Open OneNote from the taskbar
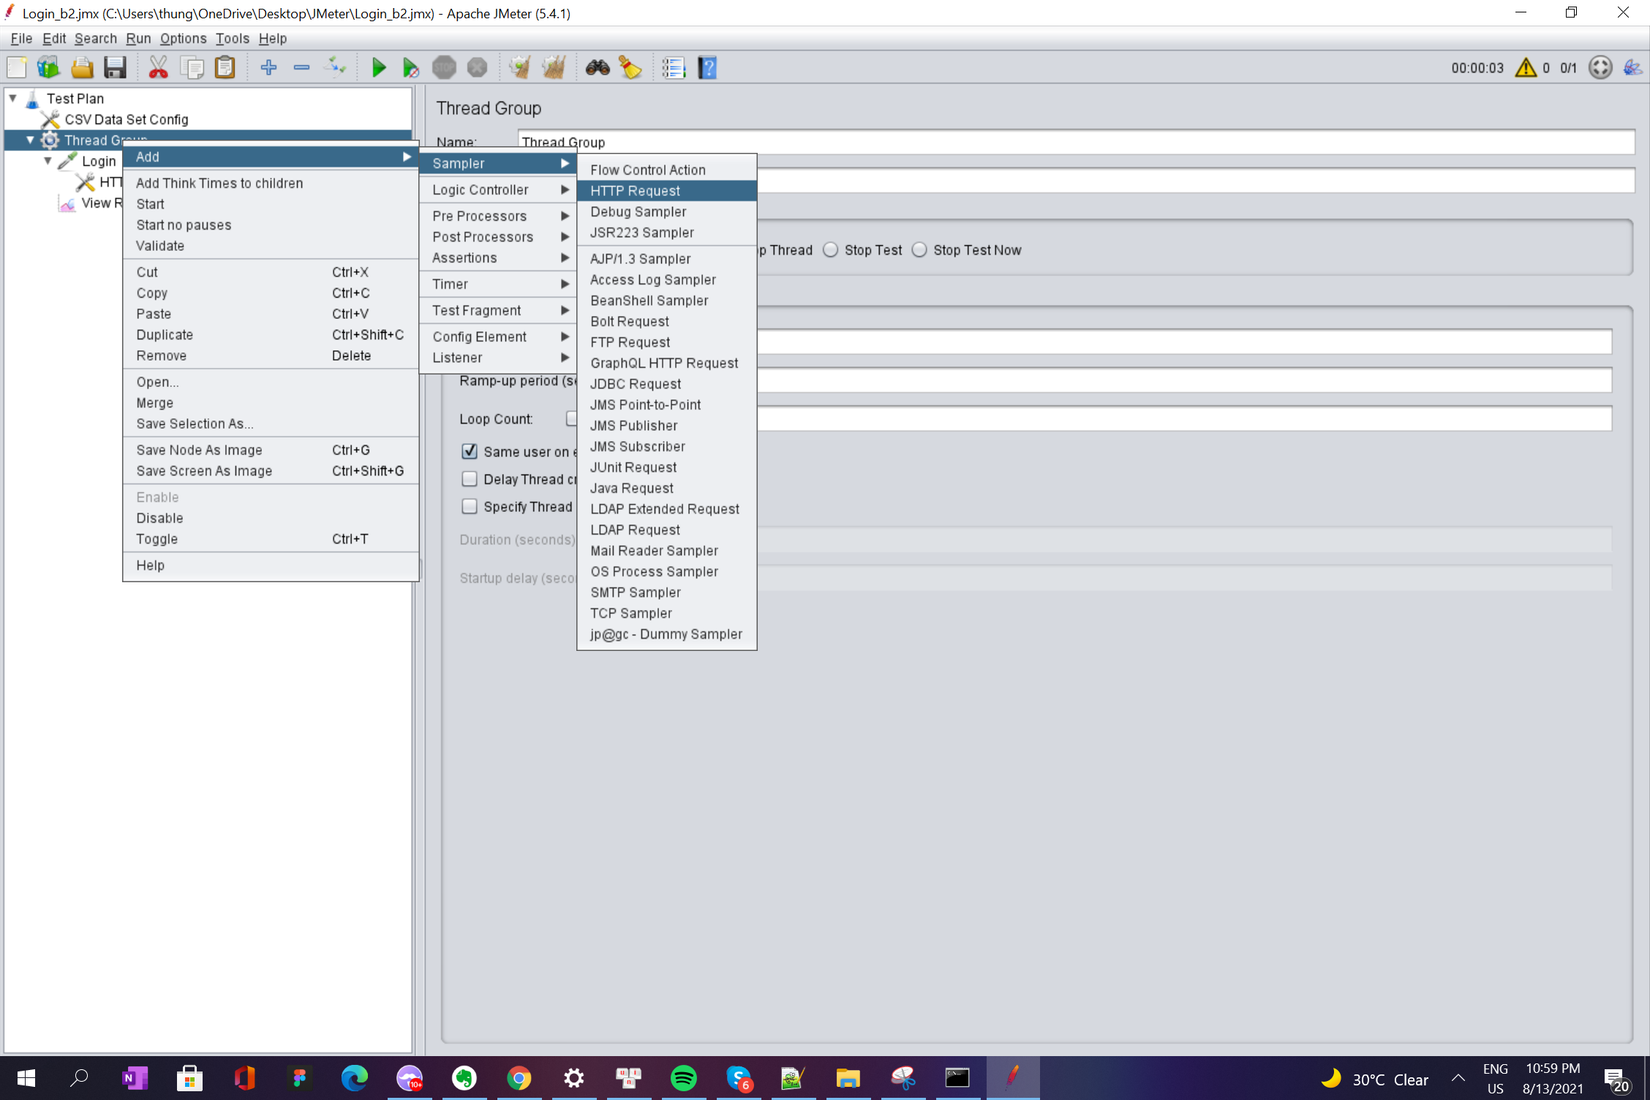 (134, 1078)
